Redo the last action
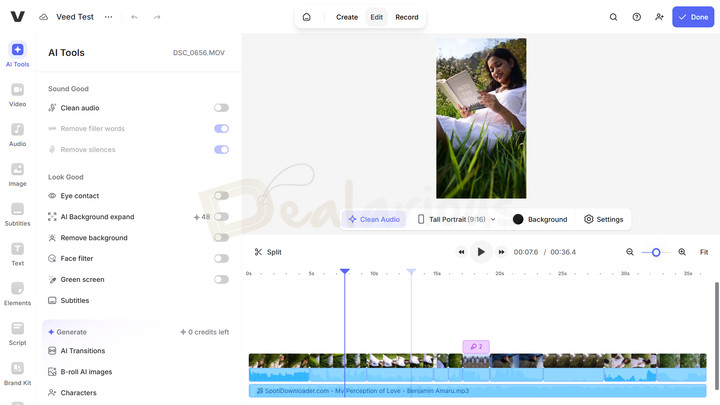Screen dimensions: 720x405 click(x=157, y=17)
